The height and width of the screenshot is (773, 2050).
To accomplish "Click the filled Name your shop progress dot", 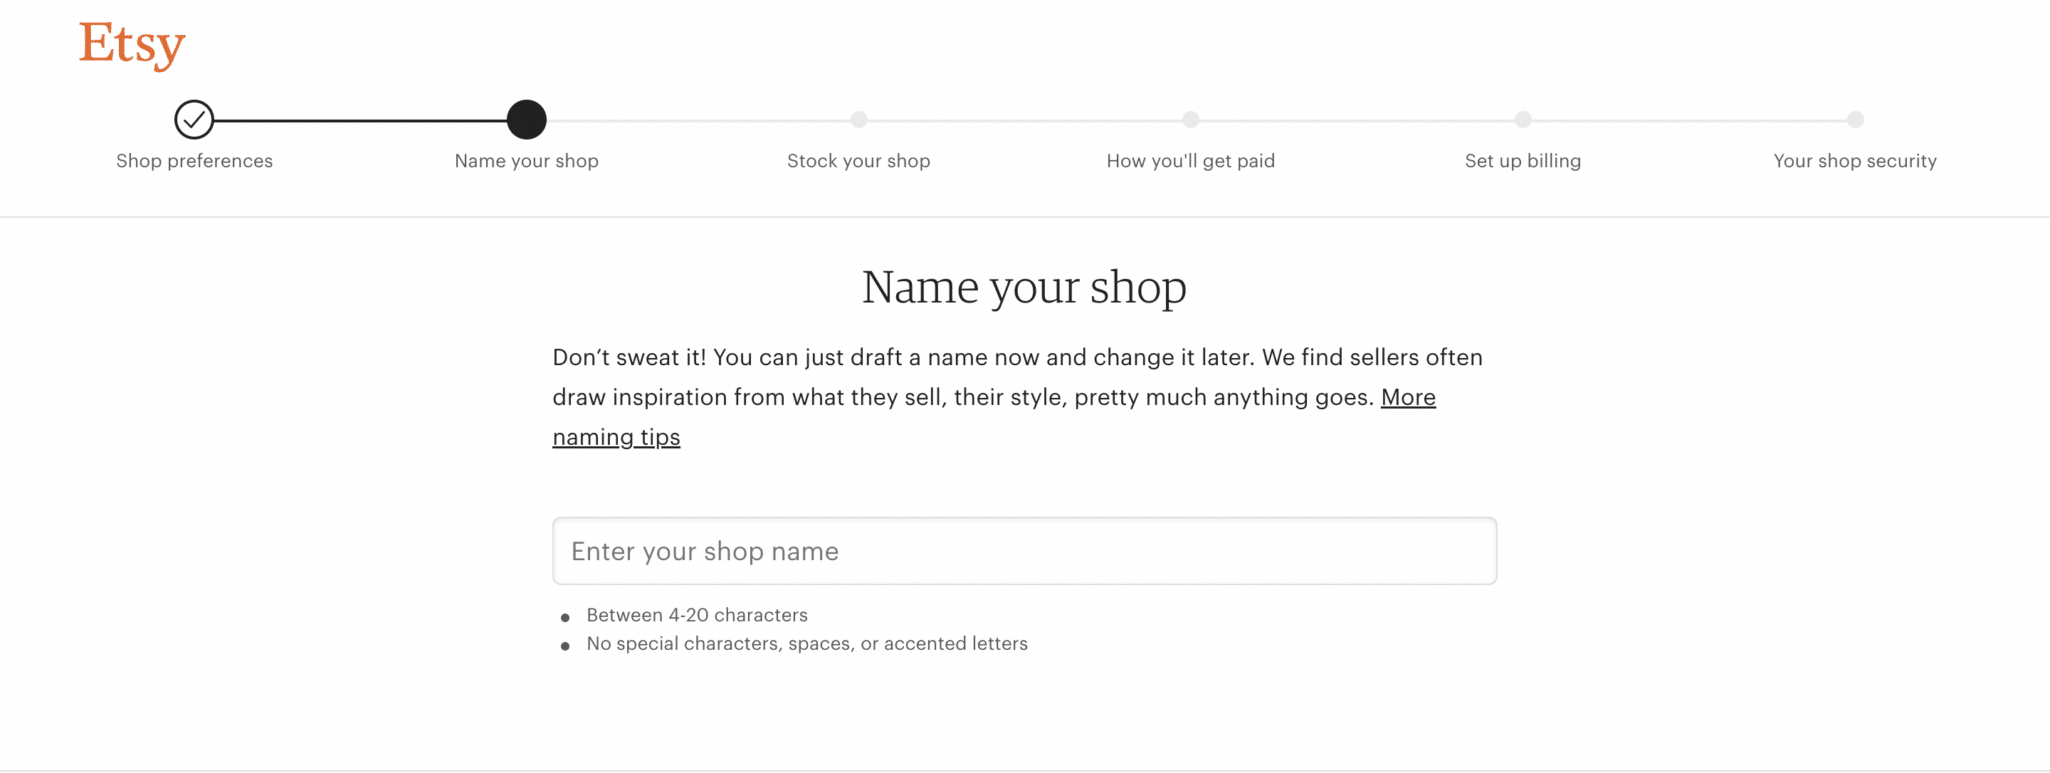I will pos(526,119).
